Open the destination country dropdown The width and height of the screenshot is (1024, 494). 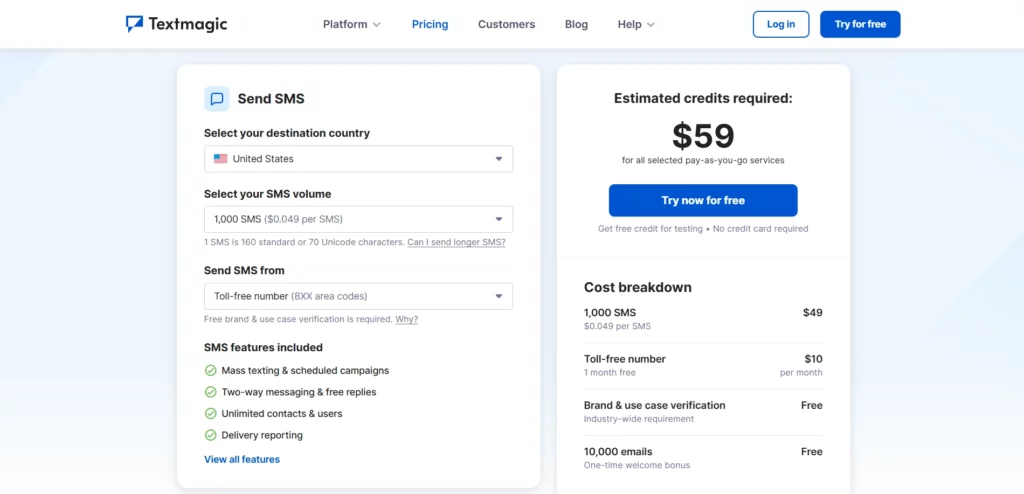(x=359, y=159)
